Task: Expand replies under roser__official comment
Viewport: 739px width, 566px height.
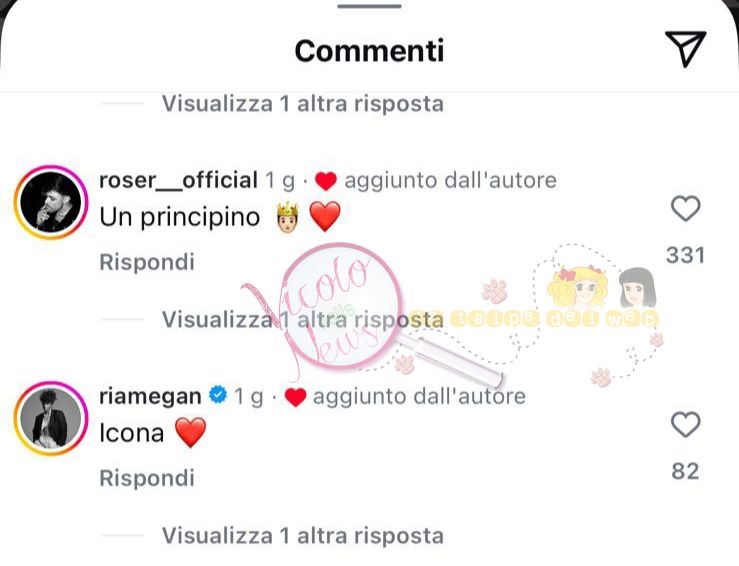Action: click(303, 320)
